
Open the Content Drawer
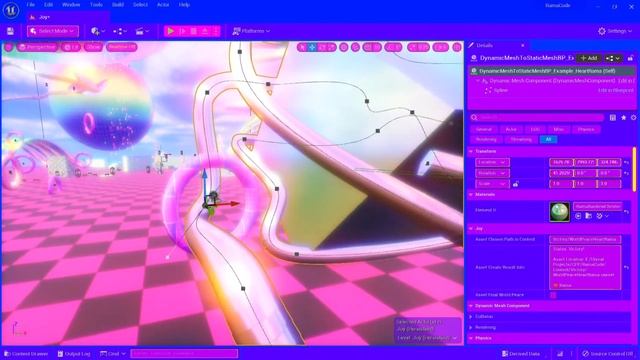click(x=26, y=354)
